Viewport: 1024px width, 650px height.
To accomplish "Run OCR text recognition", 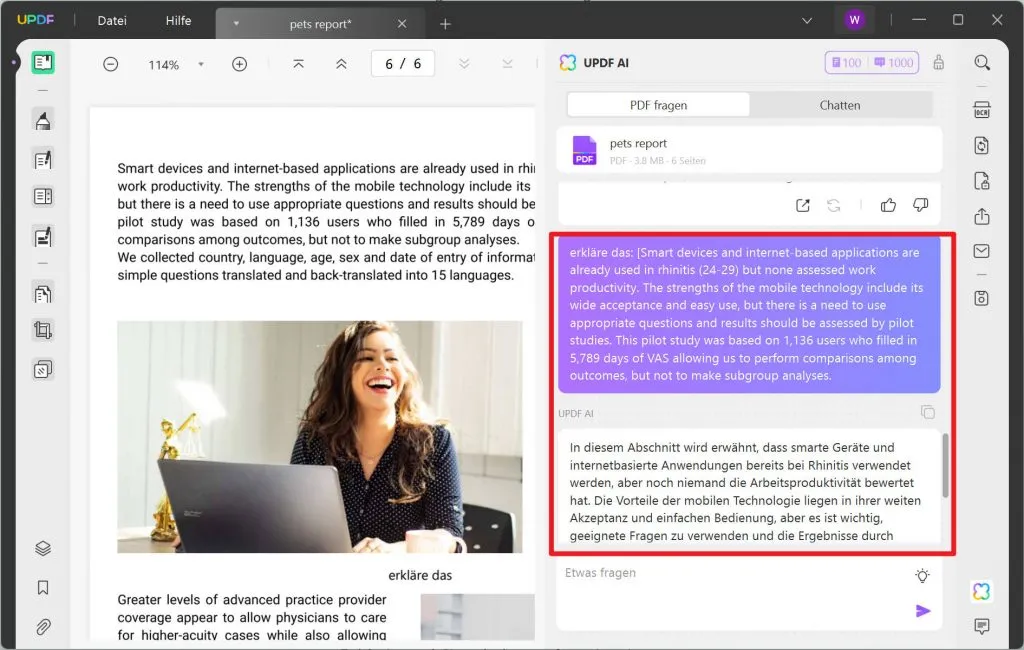I will pos(982,110).
